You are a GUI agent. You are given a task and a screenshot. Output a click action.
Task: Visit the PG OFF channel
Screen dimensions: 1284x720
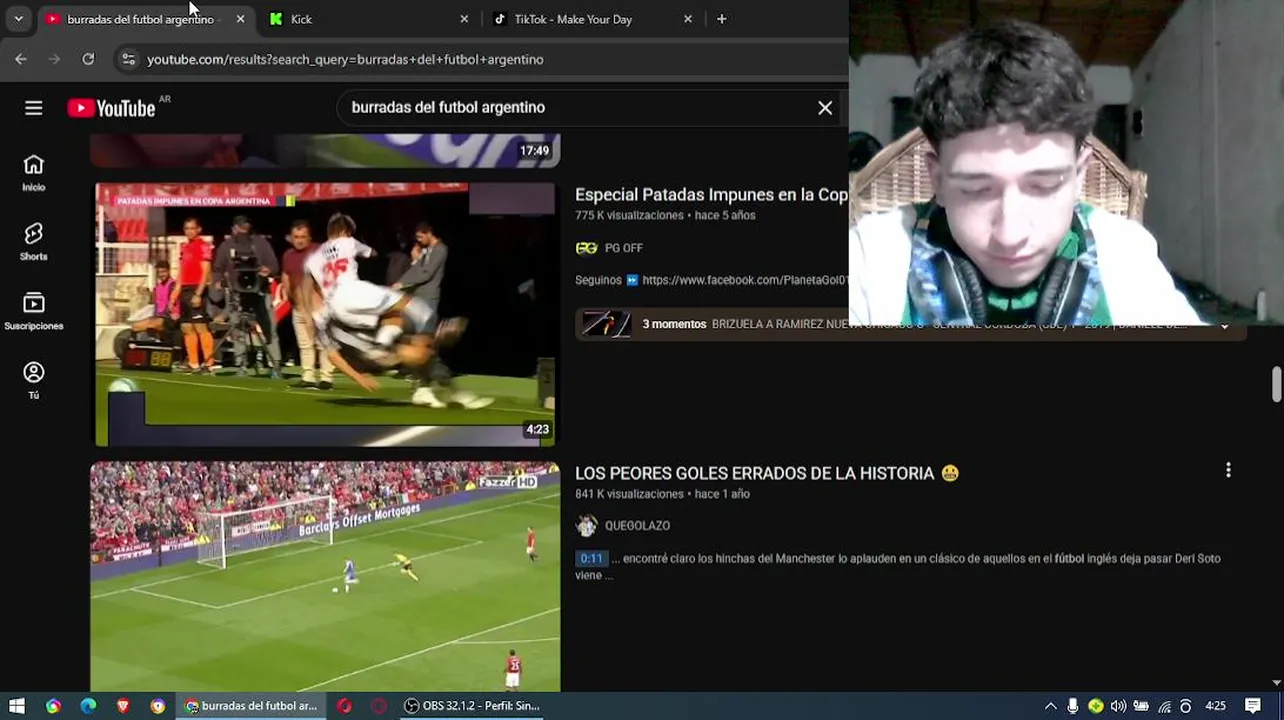(x=623, y=248)
